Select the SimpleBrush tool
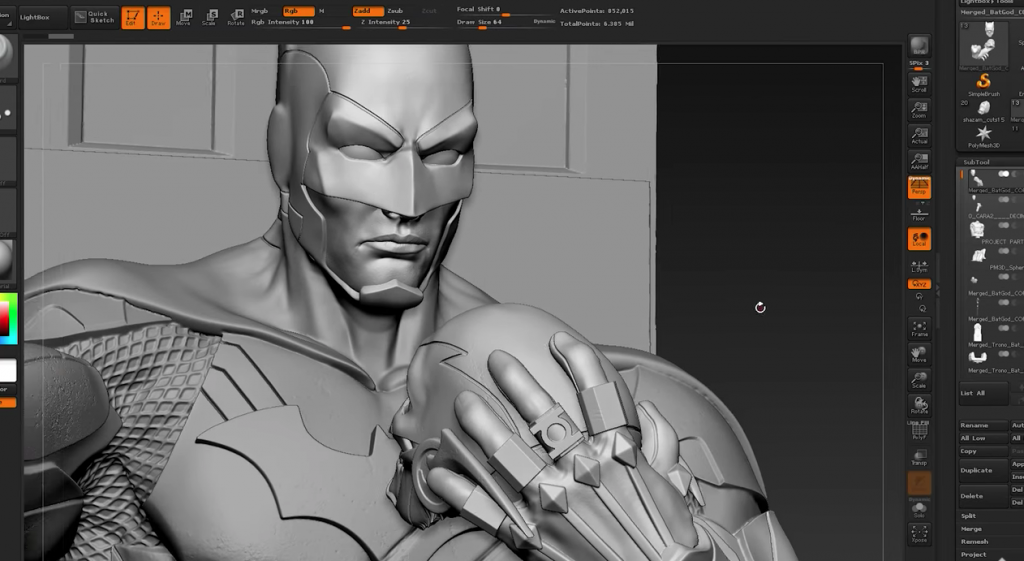The width and height of the screenshot is (1024, 561). coord(984,84)
